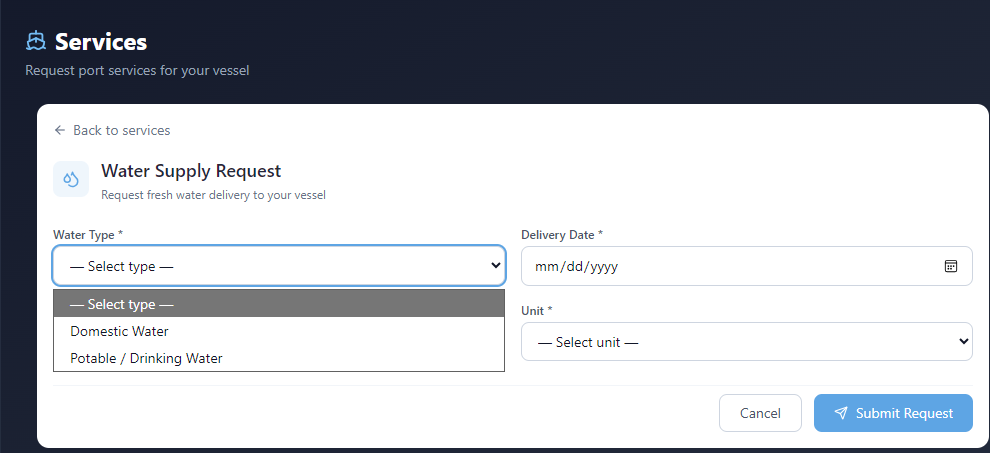990x453 pixels.
Task: Click the Water Supply Request heading
Action: click(x=191, y=171)
